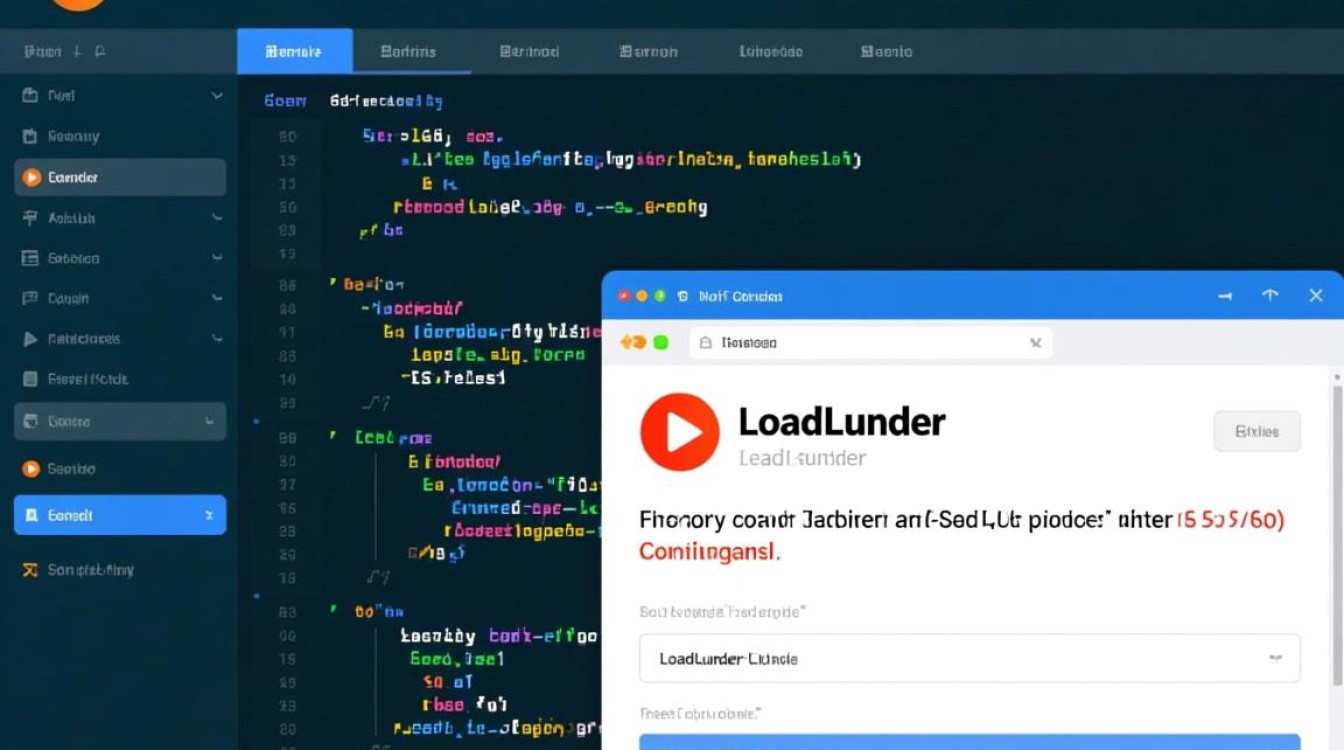This screenshot has width=1344, height=750.
Task: Click the shield icon in dialog title bar
Action: (x=683, y=296)
